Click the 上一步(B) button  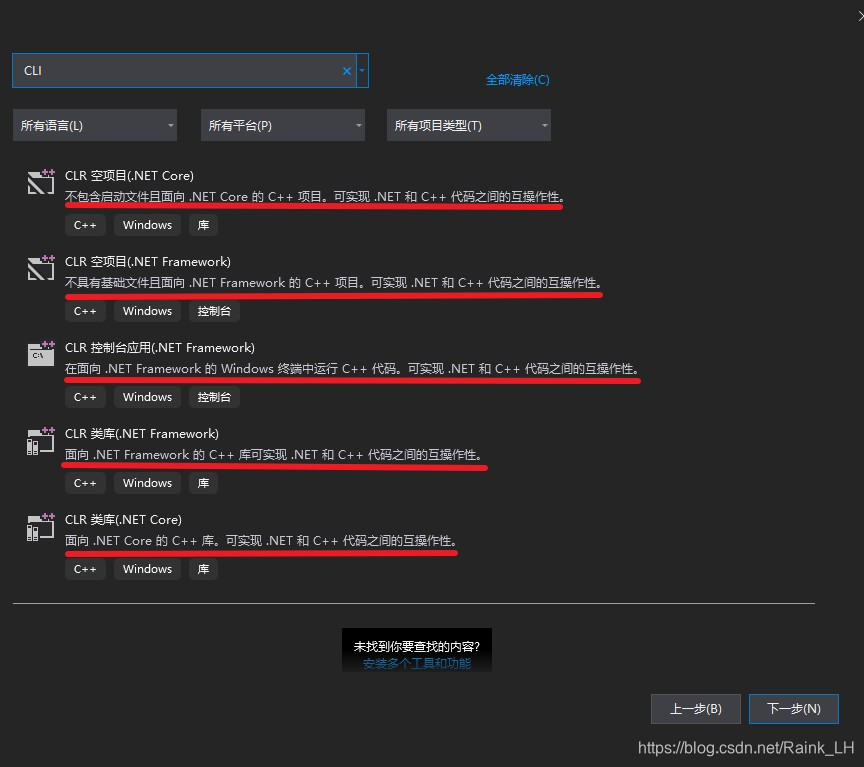point(695,709)
